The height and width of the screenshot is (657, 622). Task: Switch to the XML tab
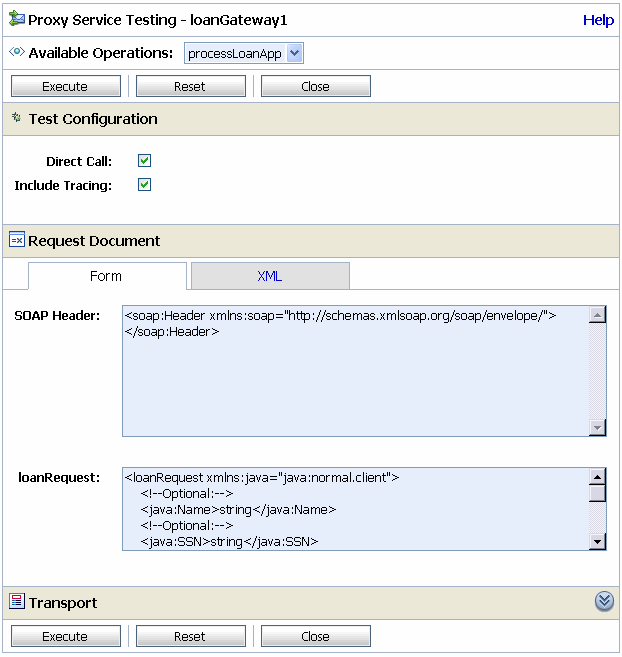tap(270, 276)
